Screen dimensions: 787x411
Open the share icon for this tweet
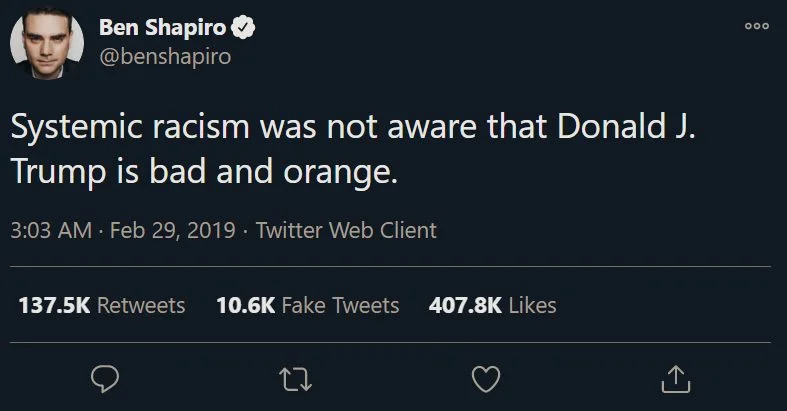pos(676,378)
